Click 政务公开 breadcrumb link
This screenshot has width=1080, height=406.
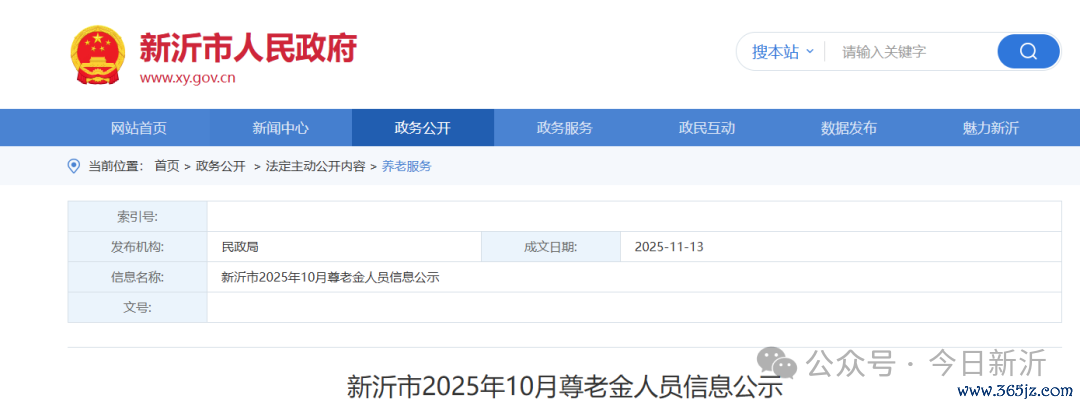[x=220, y=166]
